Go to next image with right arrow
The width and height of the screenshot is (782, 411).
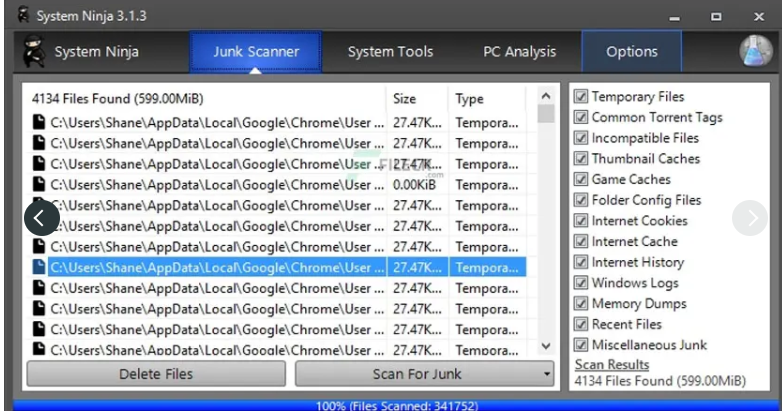[750, 218]
